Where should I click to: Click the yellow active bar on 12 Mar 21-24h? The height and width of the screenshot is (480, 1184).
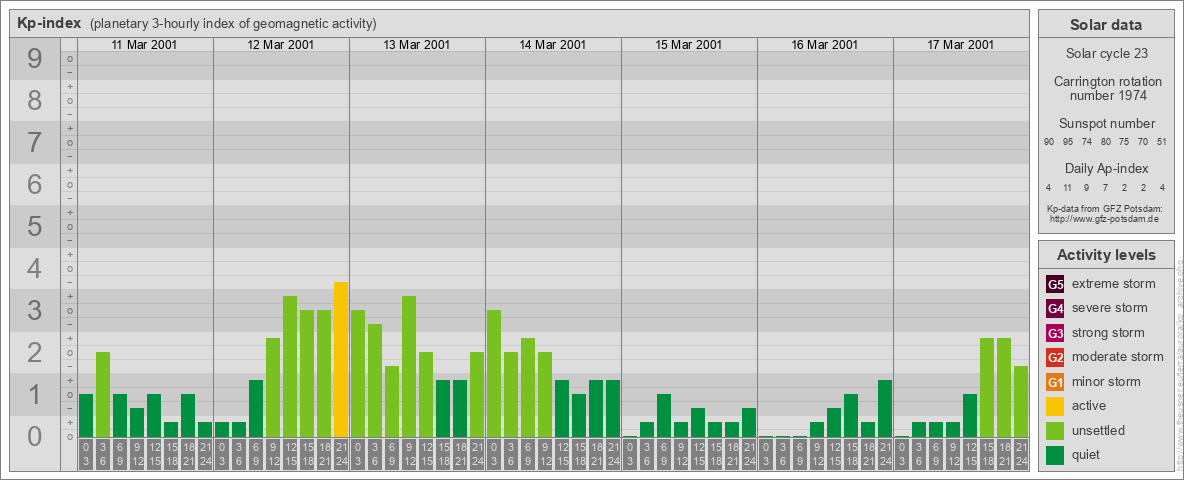341,359
